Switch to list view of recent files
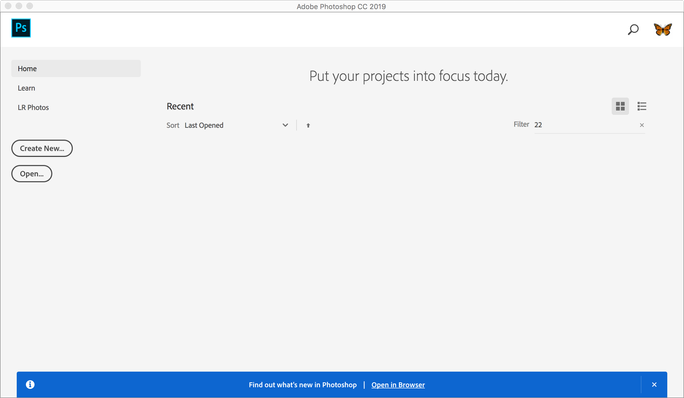 pyautogui.click(x=642, y=106)
